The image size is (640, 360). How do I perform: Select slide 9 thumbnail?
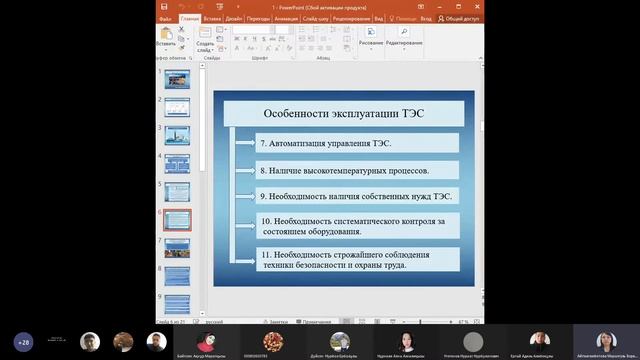pyautogui.click(x=177, y=304)
